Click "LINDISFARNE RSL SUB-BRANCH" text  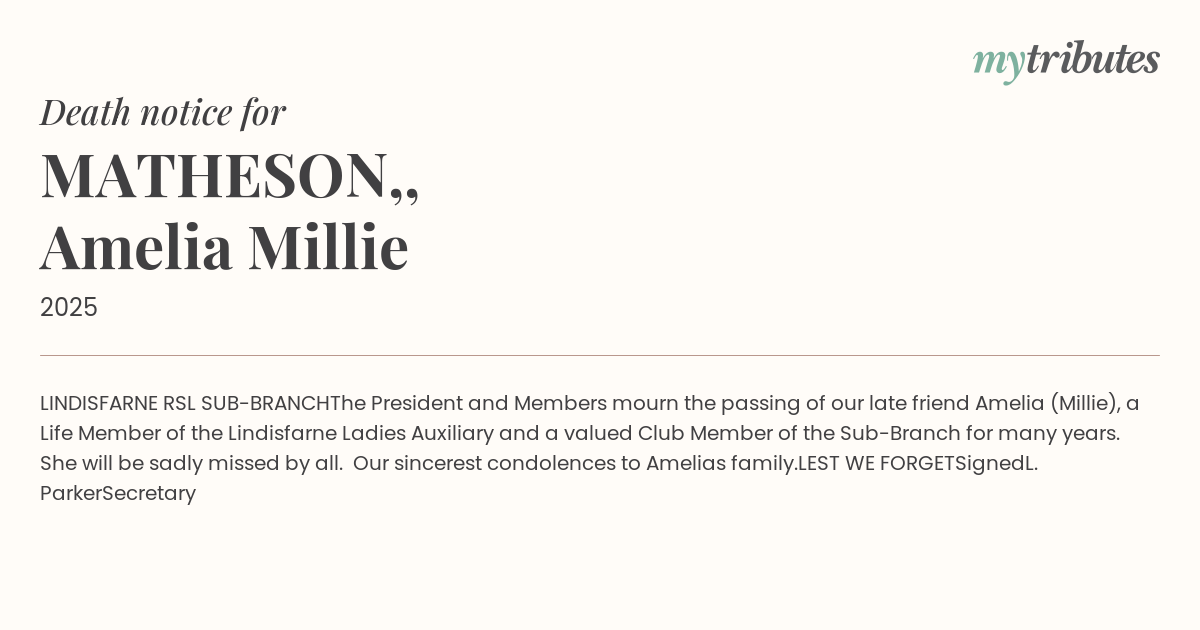coord(185,404)
